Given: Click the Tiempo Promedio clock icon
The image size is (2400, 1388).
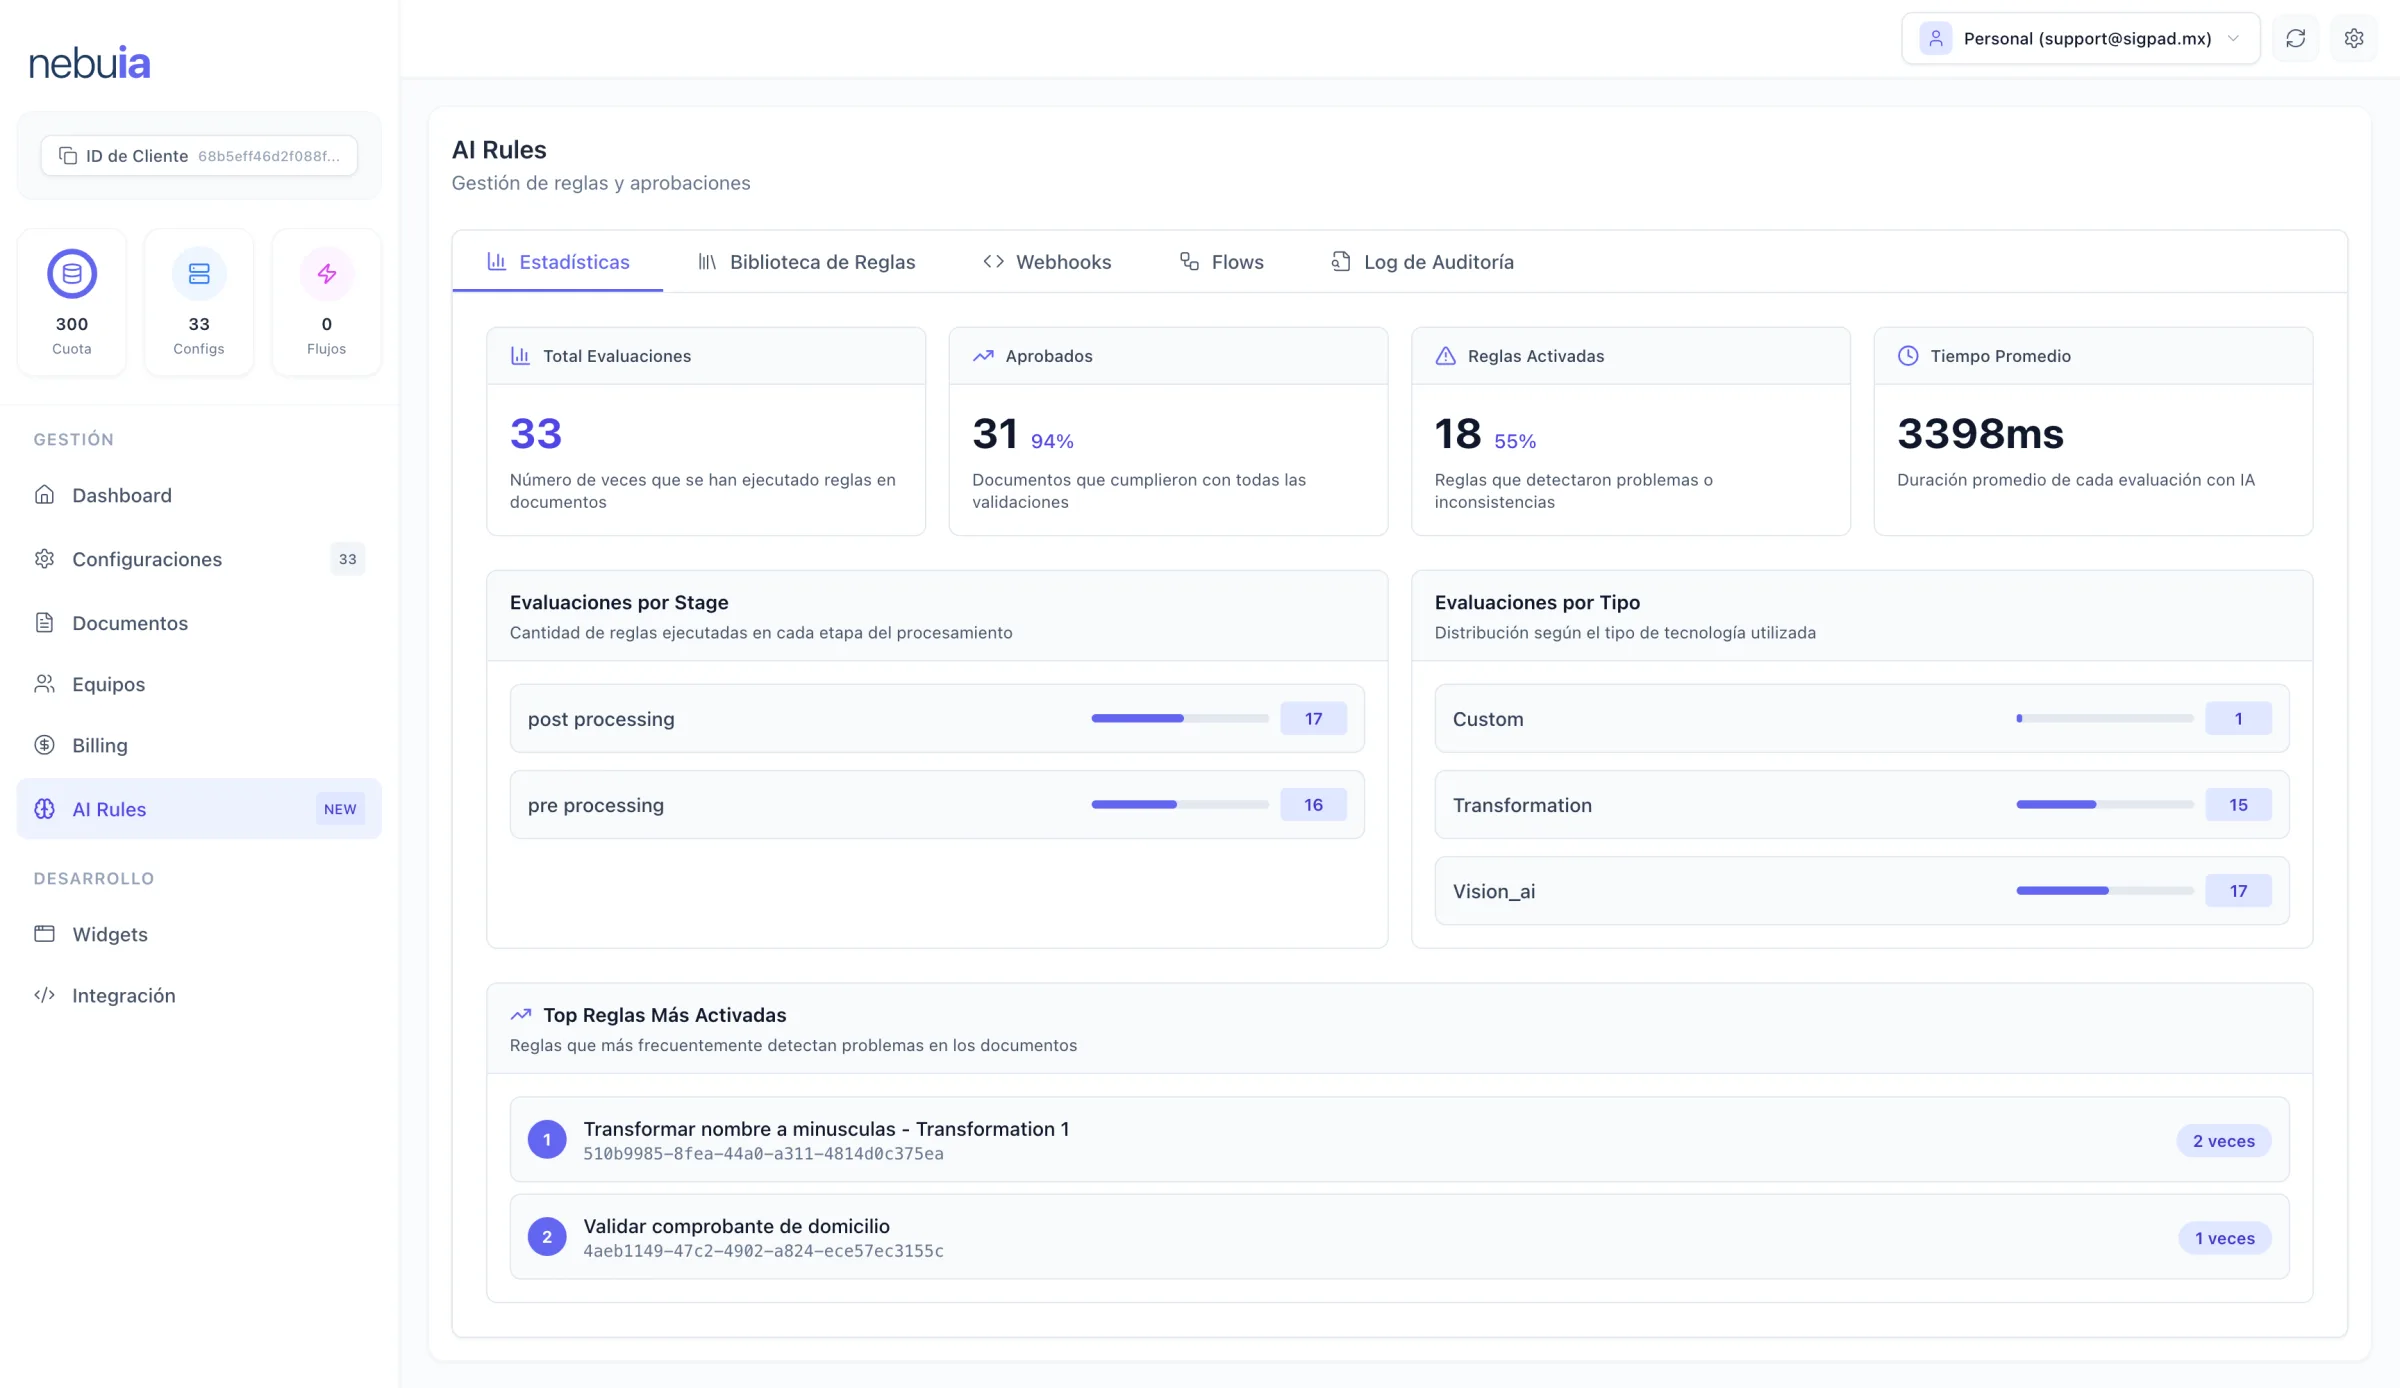Looking at the screenshot, I should pos(1908,356).
